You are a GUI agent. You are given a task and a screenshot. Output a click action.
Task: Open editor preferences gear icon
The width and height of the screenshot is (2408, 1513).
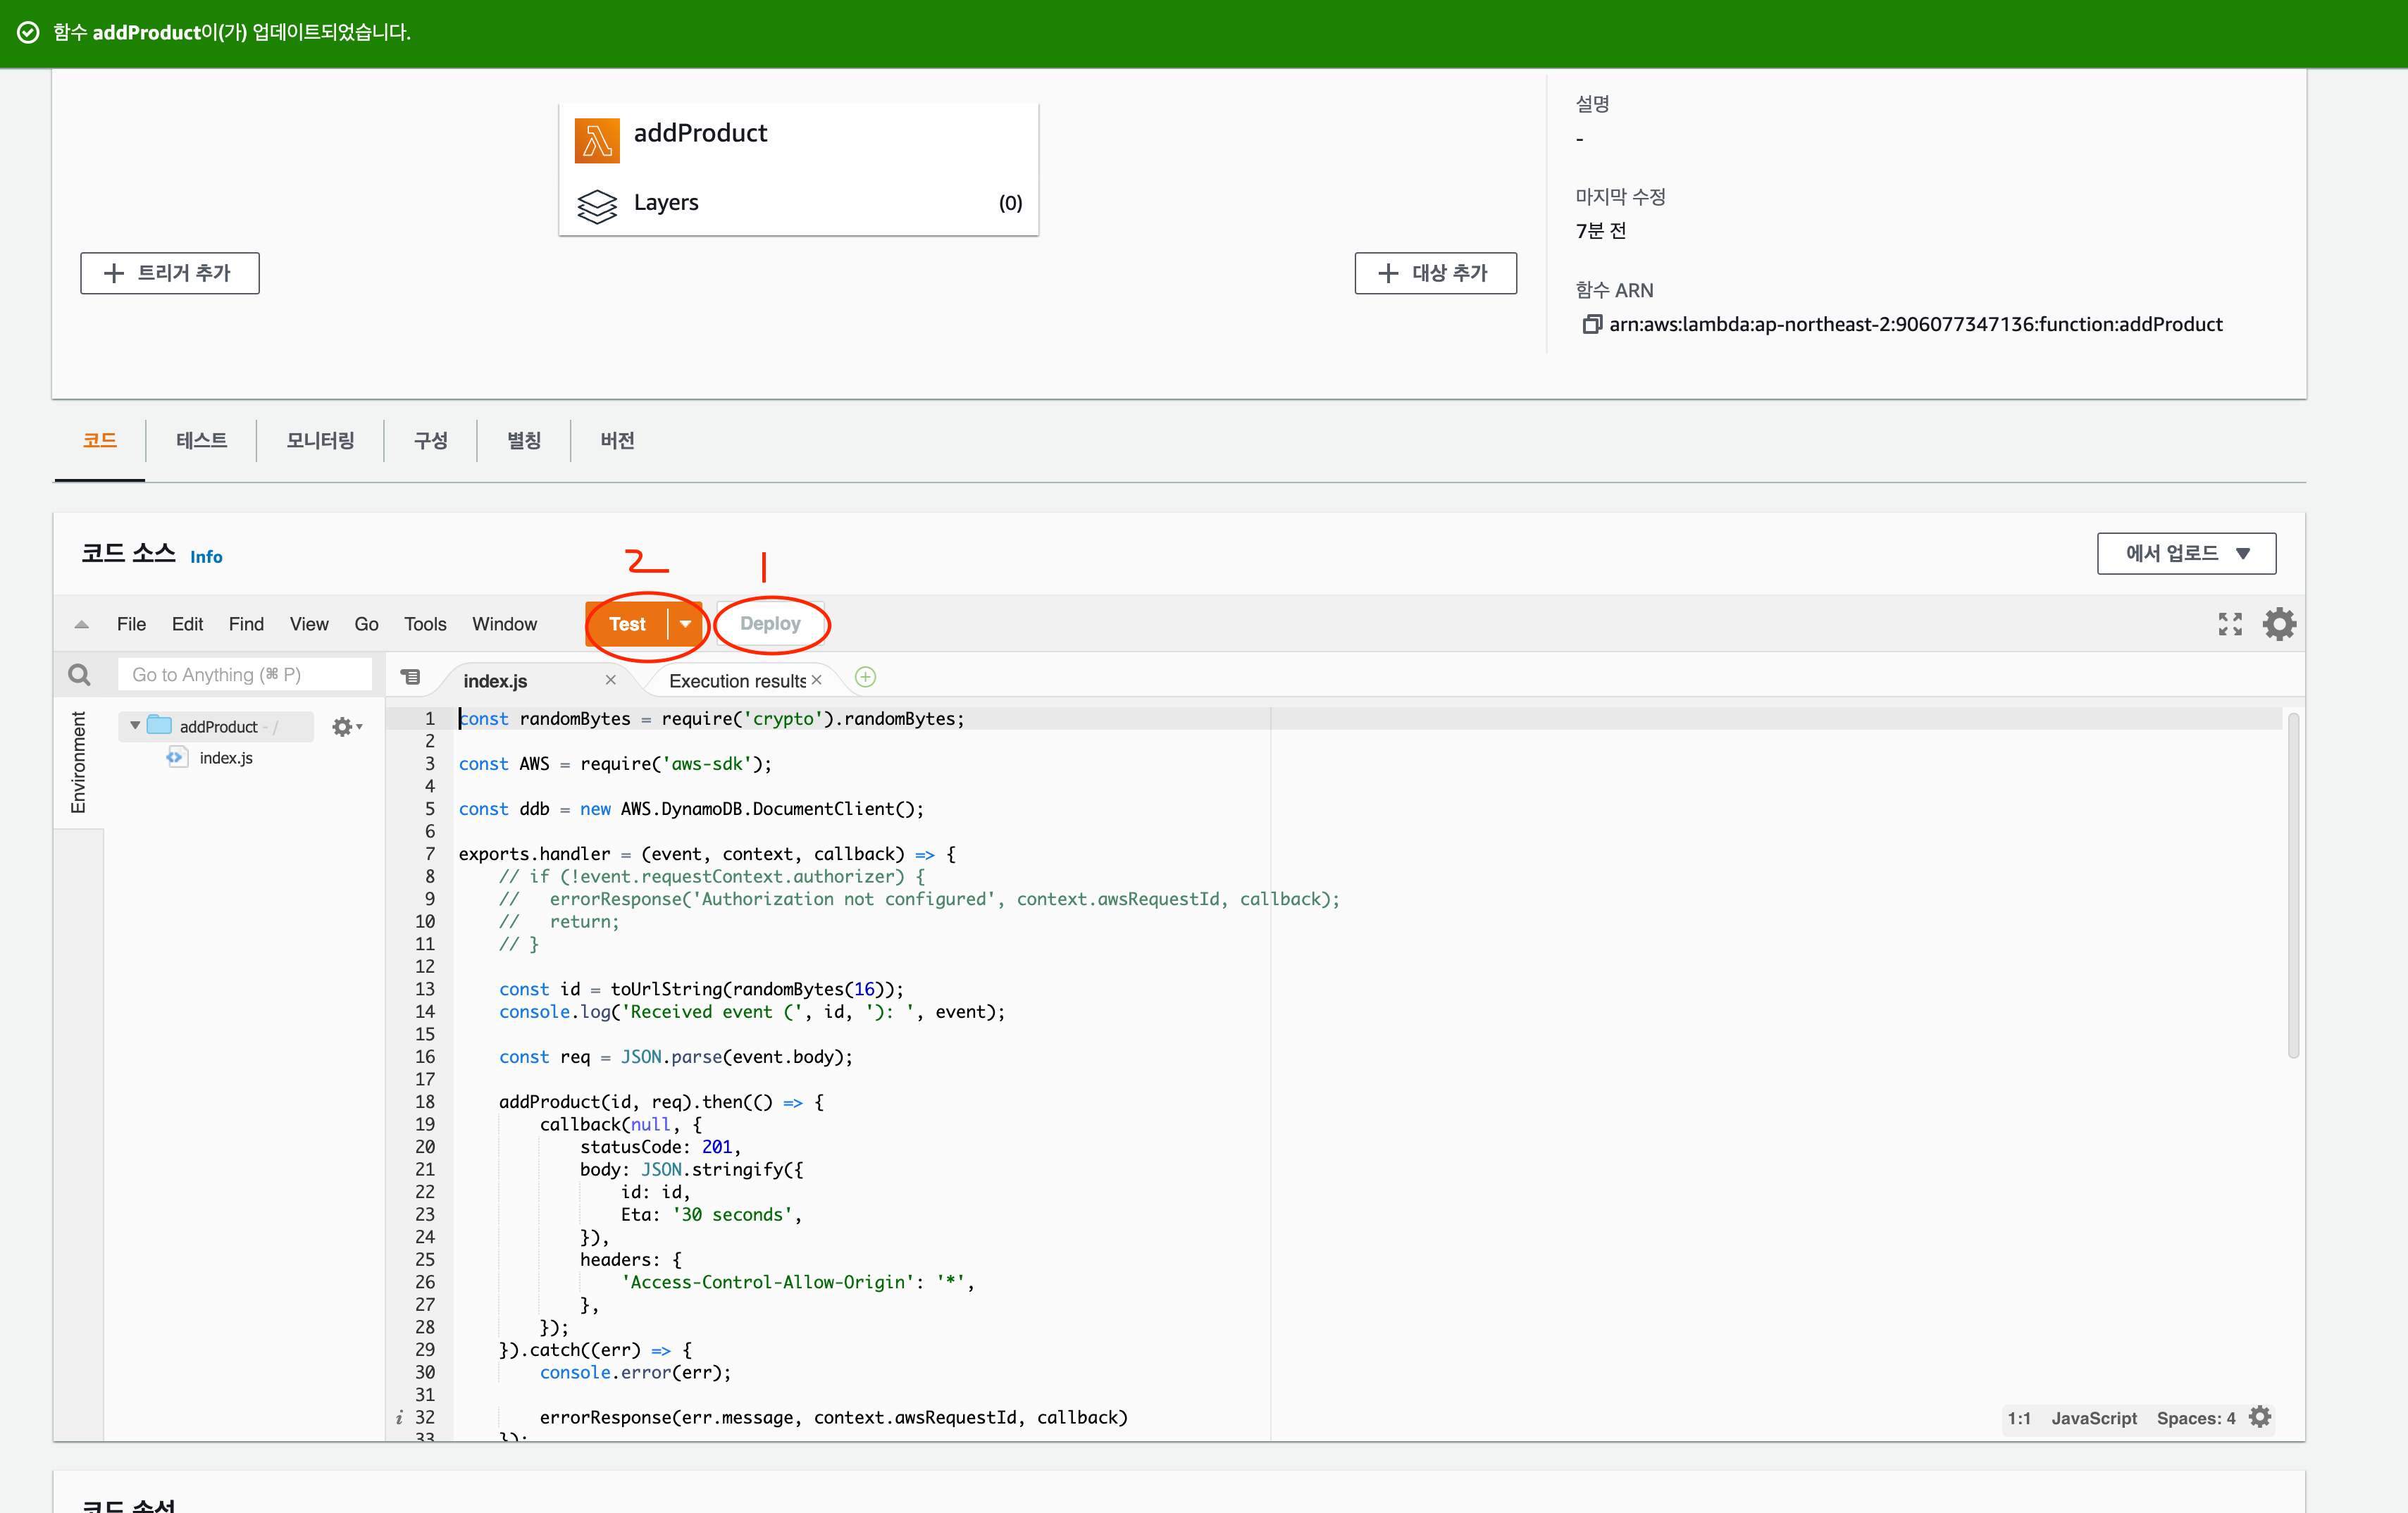2279,624
